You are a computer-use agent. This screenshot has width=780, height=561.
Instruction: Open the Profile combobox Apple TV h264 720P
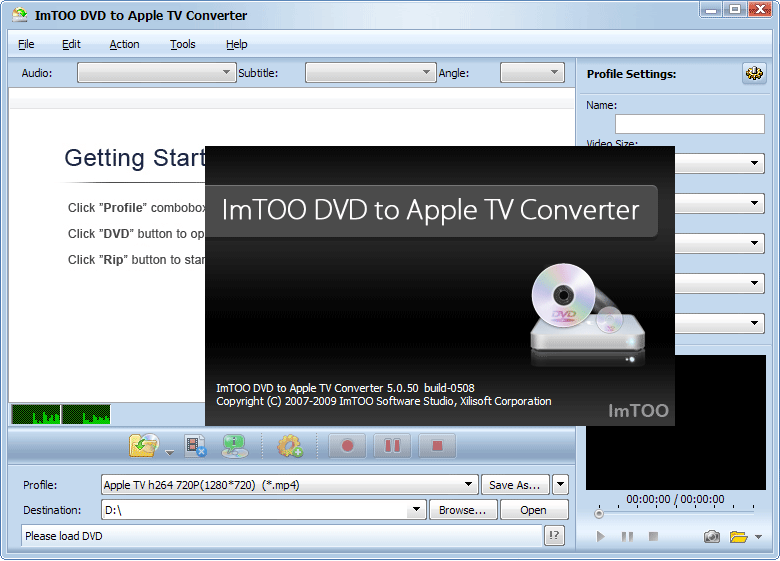(x=290, y=484)
